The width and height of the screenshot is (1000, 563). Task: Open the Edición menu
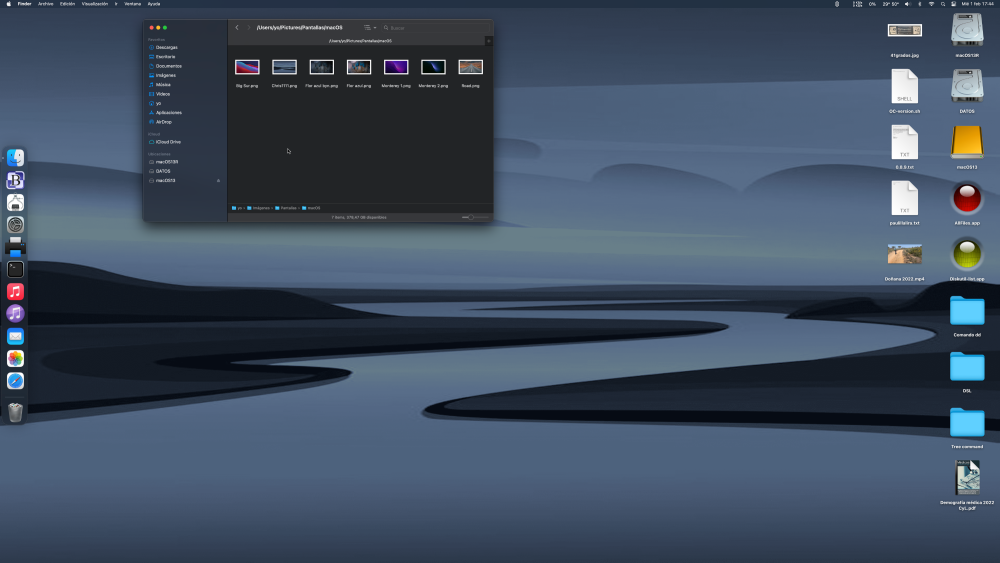click(x=67, y=4)
